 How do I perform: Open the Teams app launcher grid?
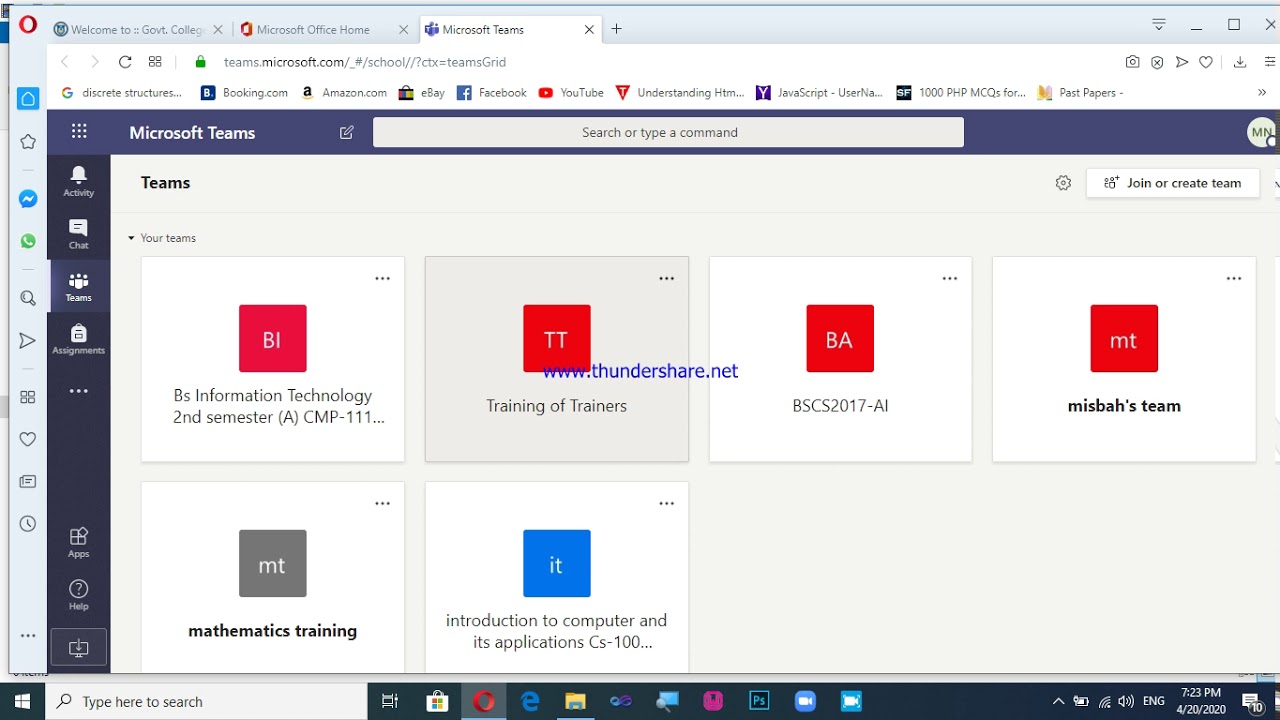coord(79,131)
